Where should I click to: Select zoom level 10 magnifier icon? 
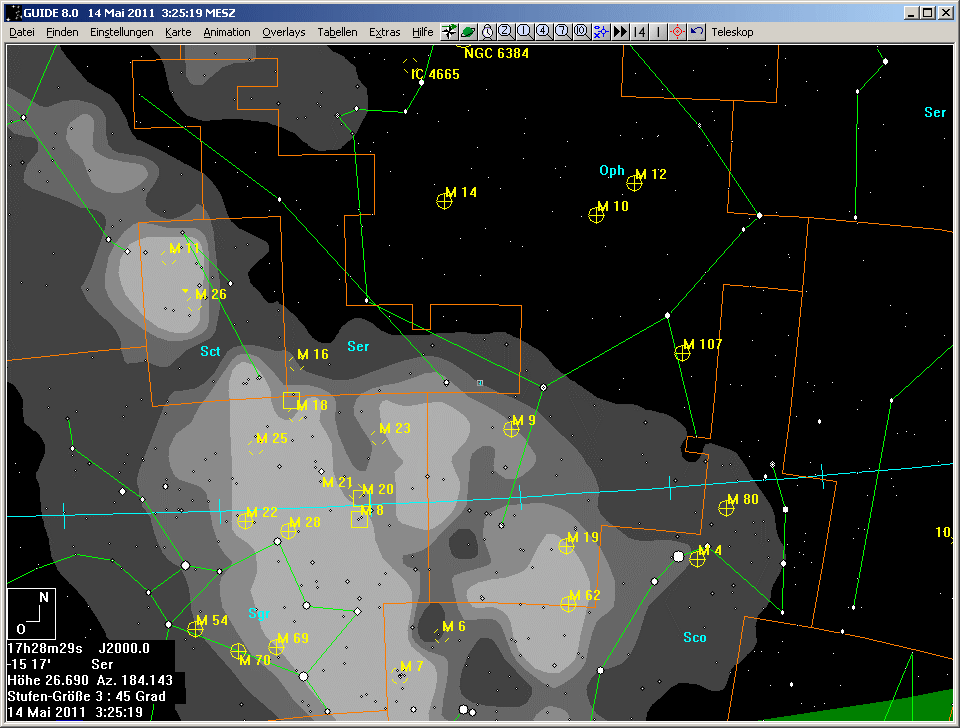[x=581, y=32]
